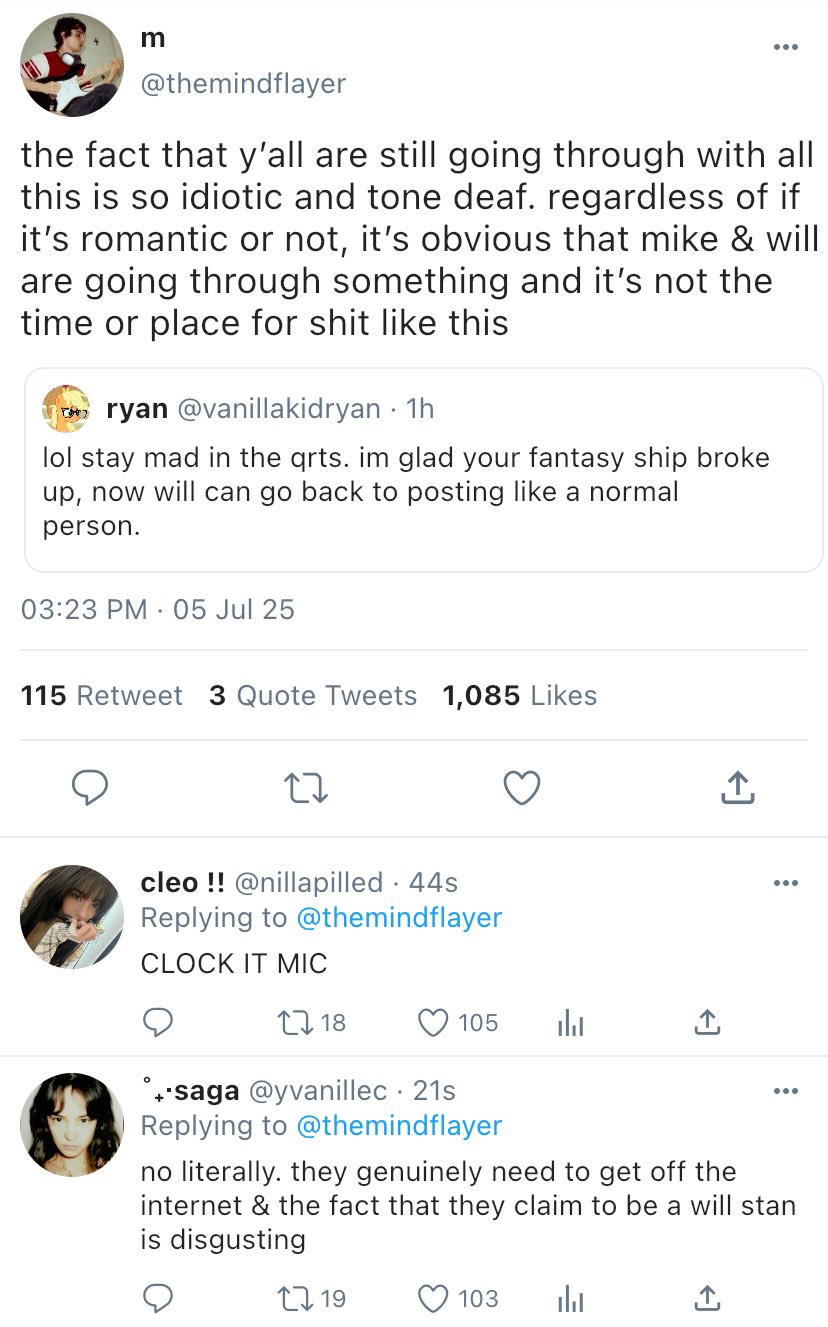Share the main tweet by m
Viewport: 828px width, 1327px height.
click(x=737, y=789)
